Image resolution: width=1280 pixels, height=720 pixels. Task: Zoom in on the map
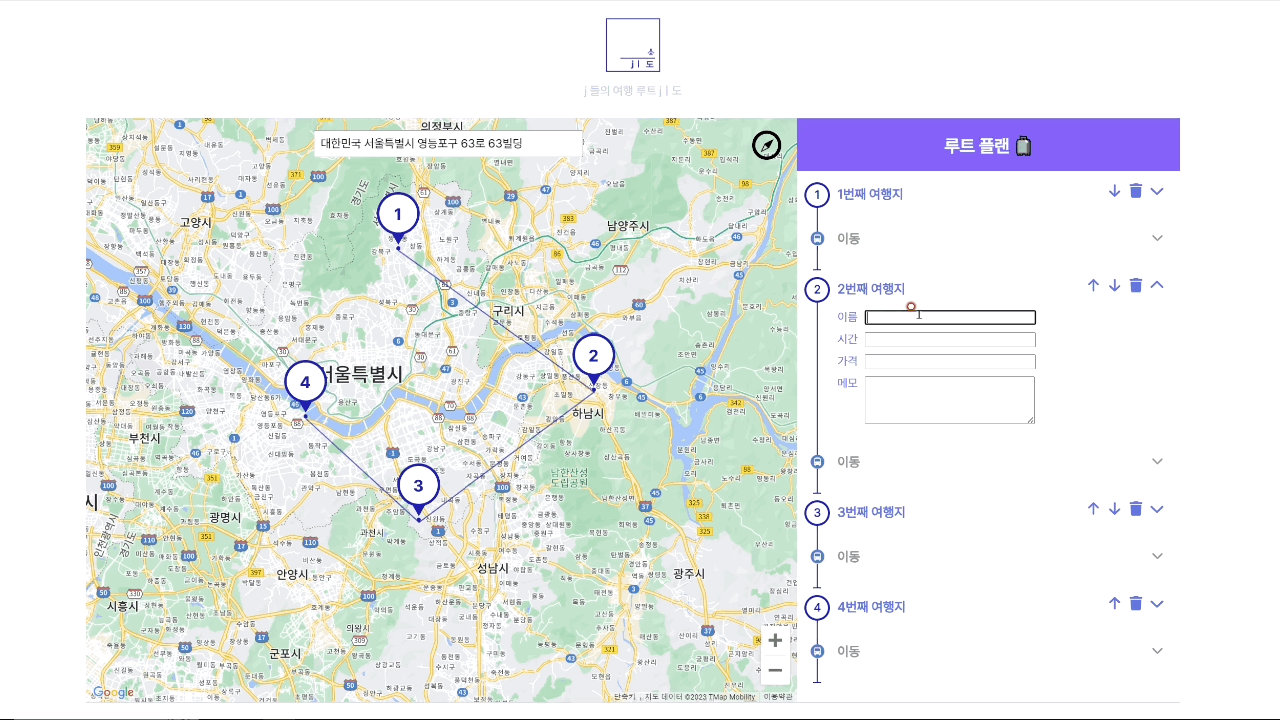point(775,640)
